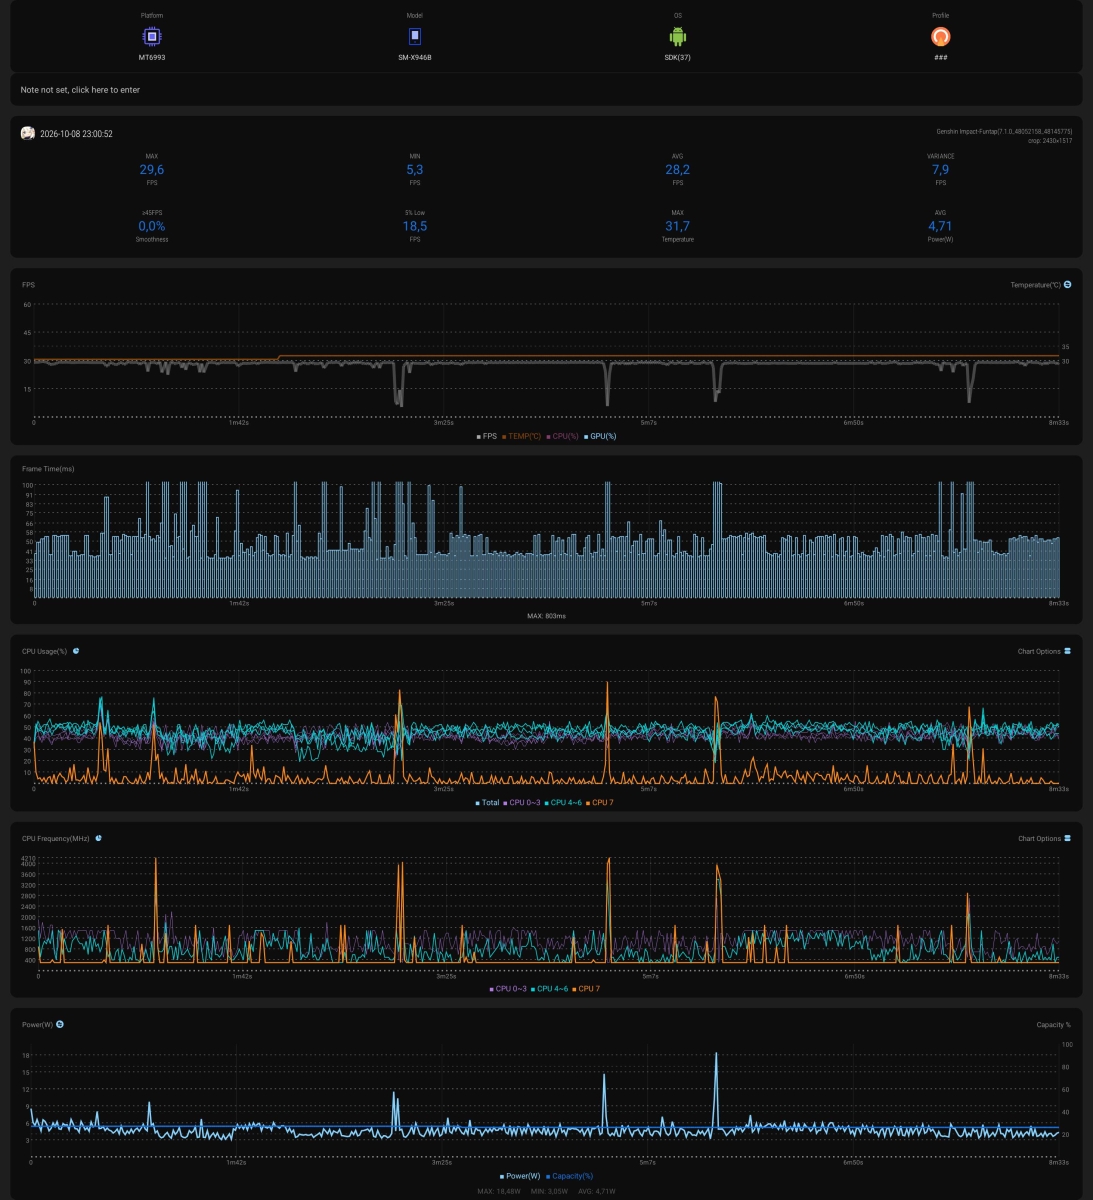Toggle CPU 7 series in CPU Usage legend
This screenshot has width=1093, height=1200.
tap(600, 803)
